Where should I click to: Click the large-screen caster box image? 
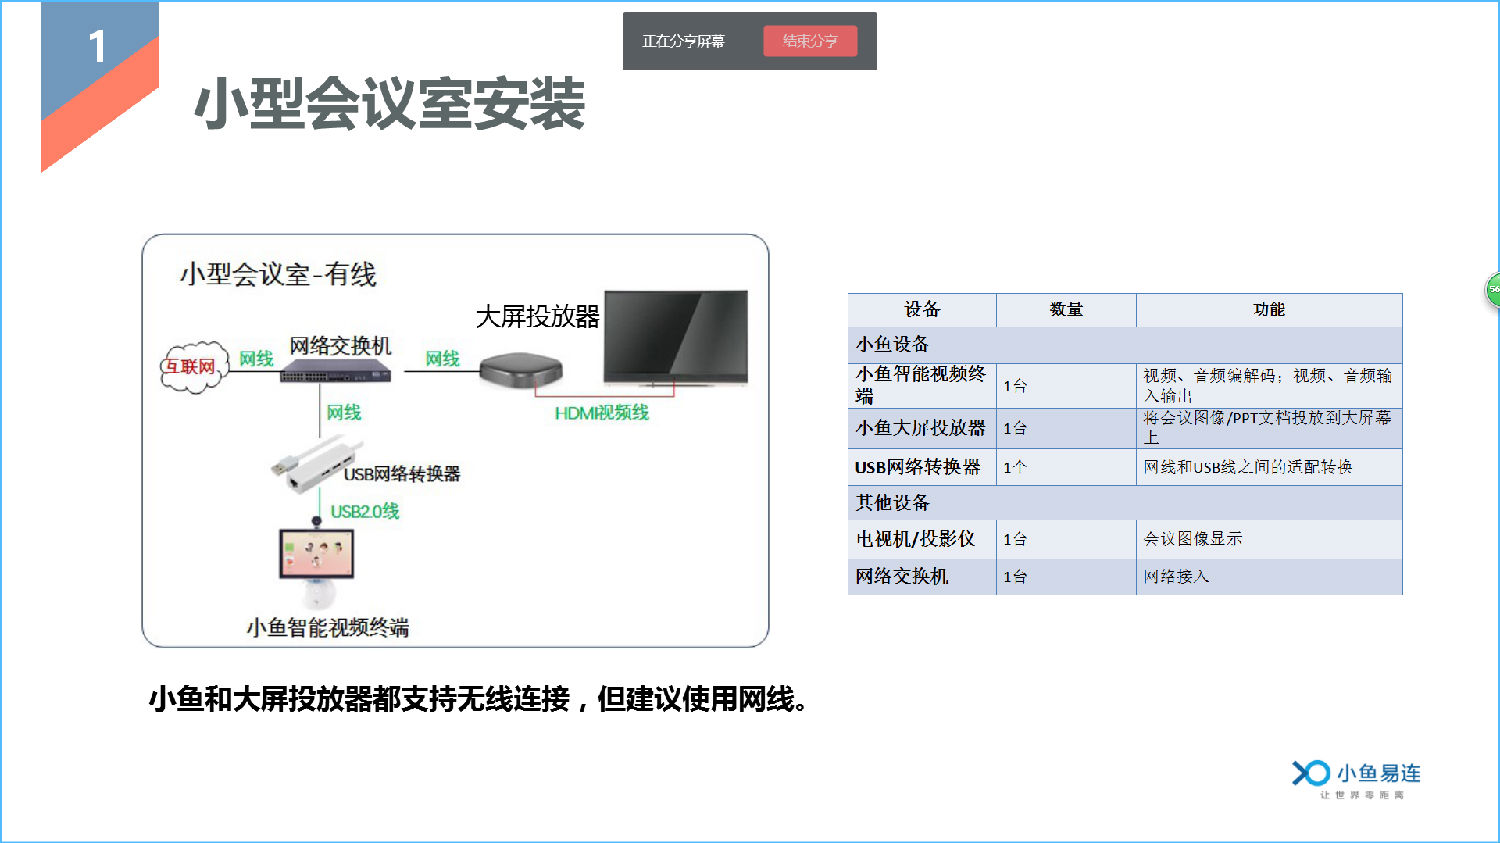[520, 371]
